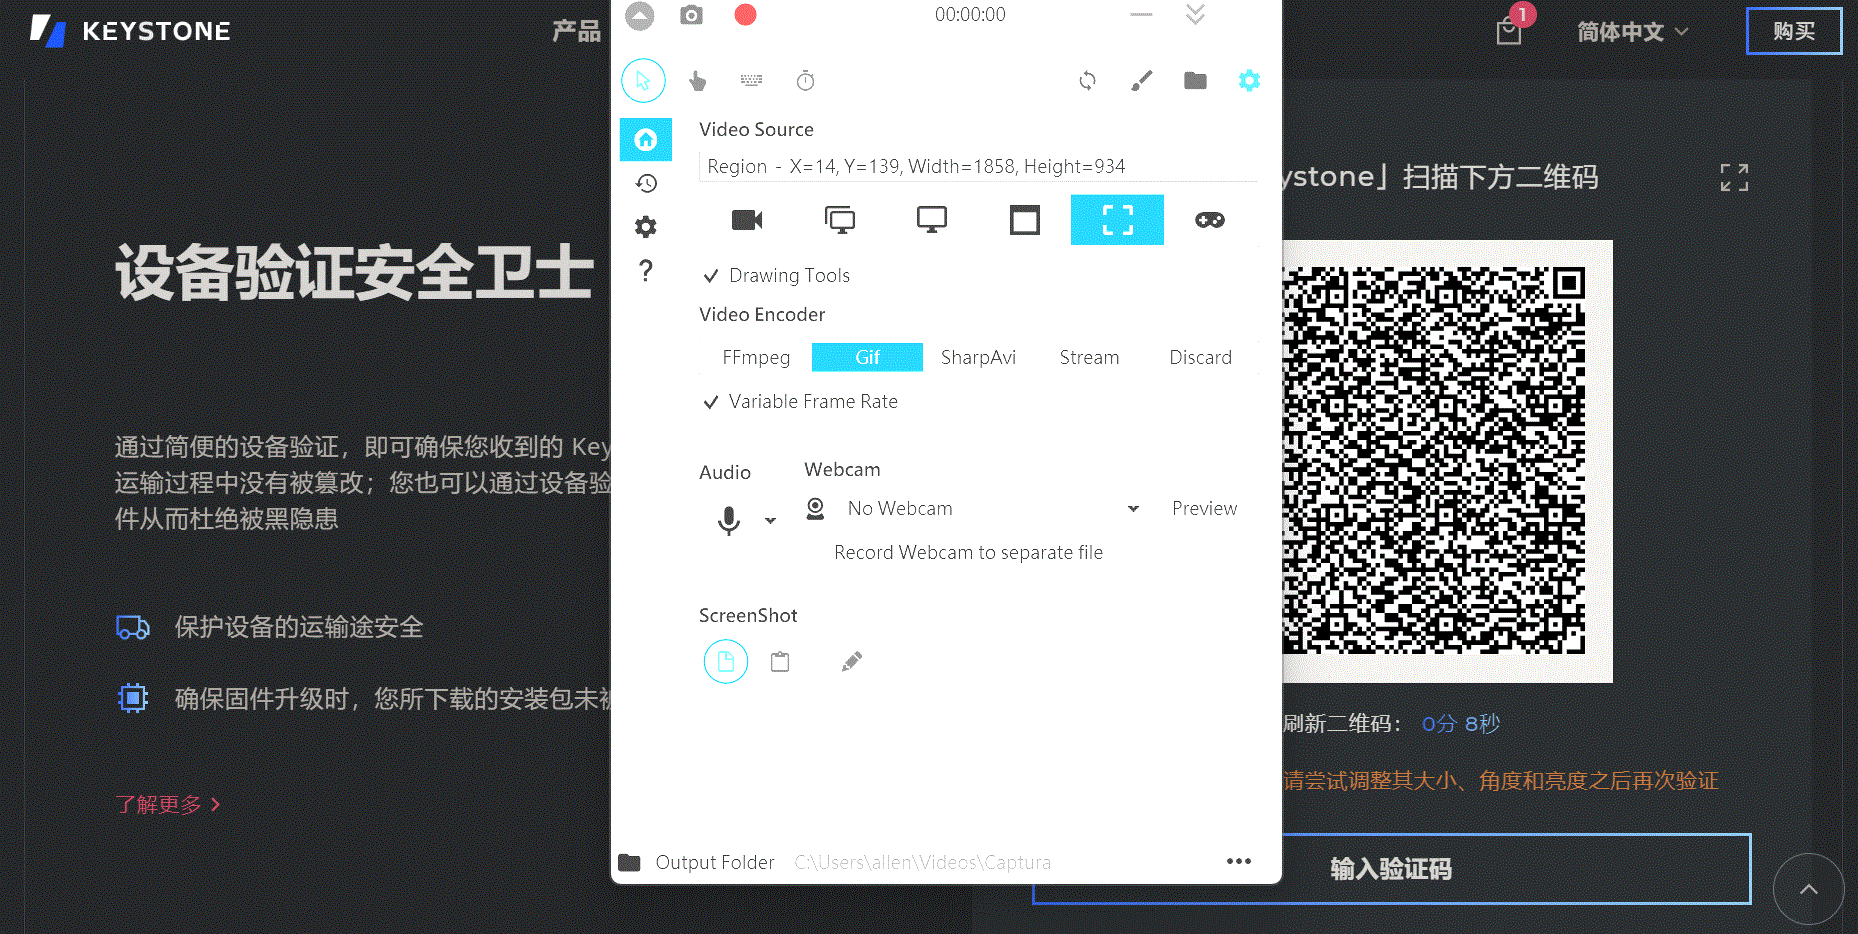Take a screenshot with the camera icon
Screen dimensions: 1858x934
coord(691,15)
